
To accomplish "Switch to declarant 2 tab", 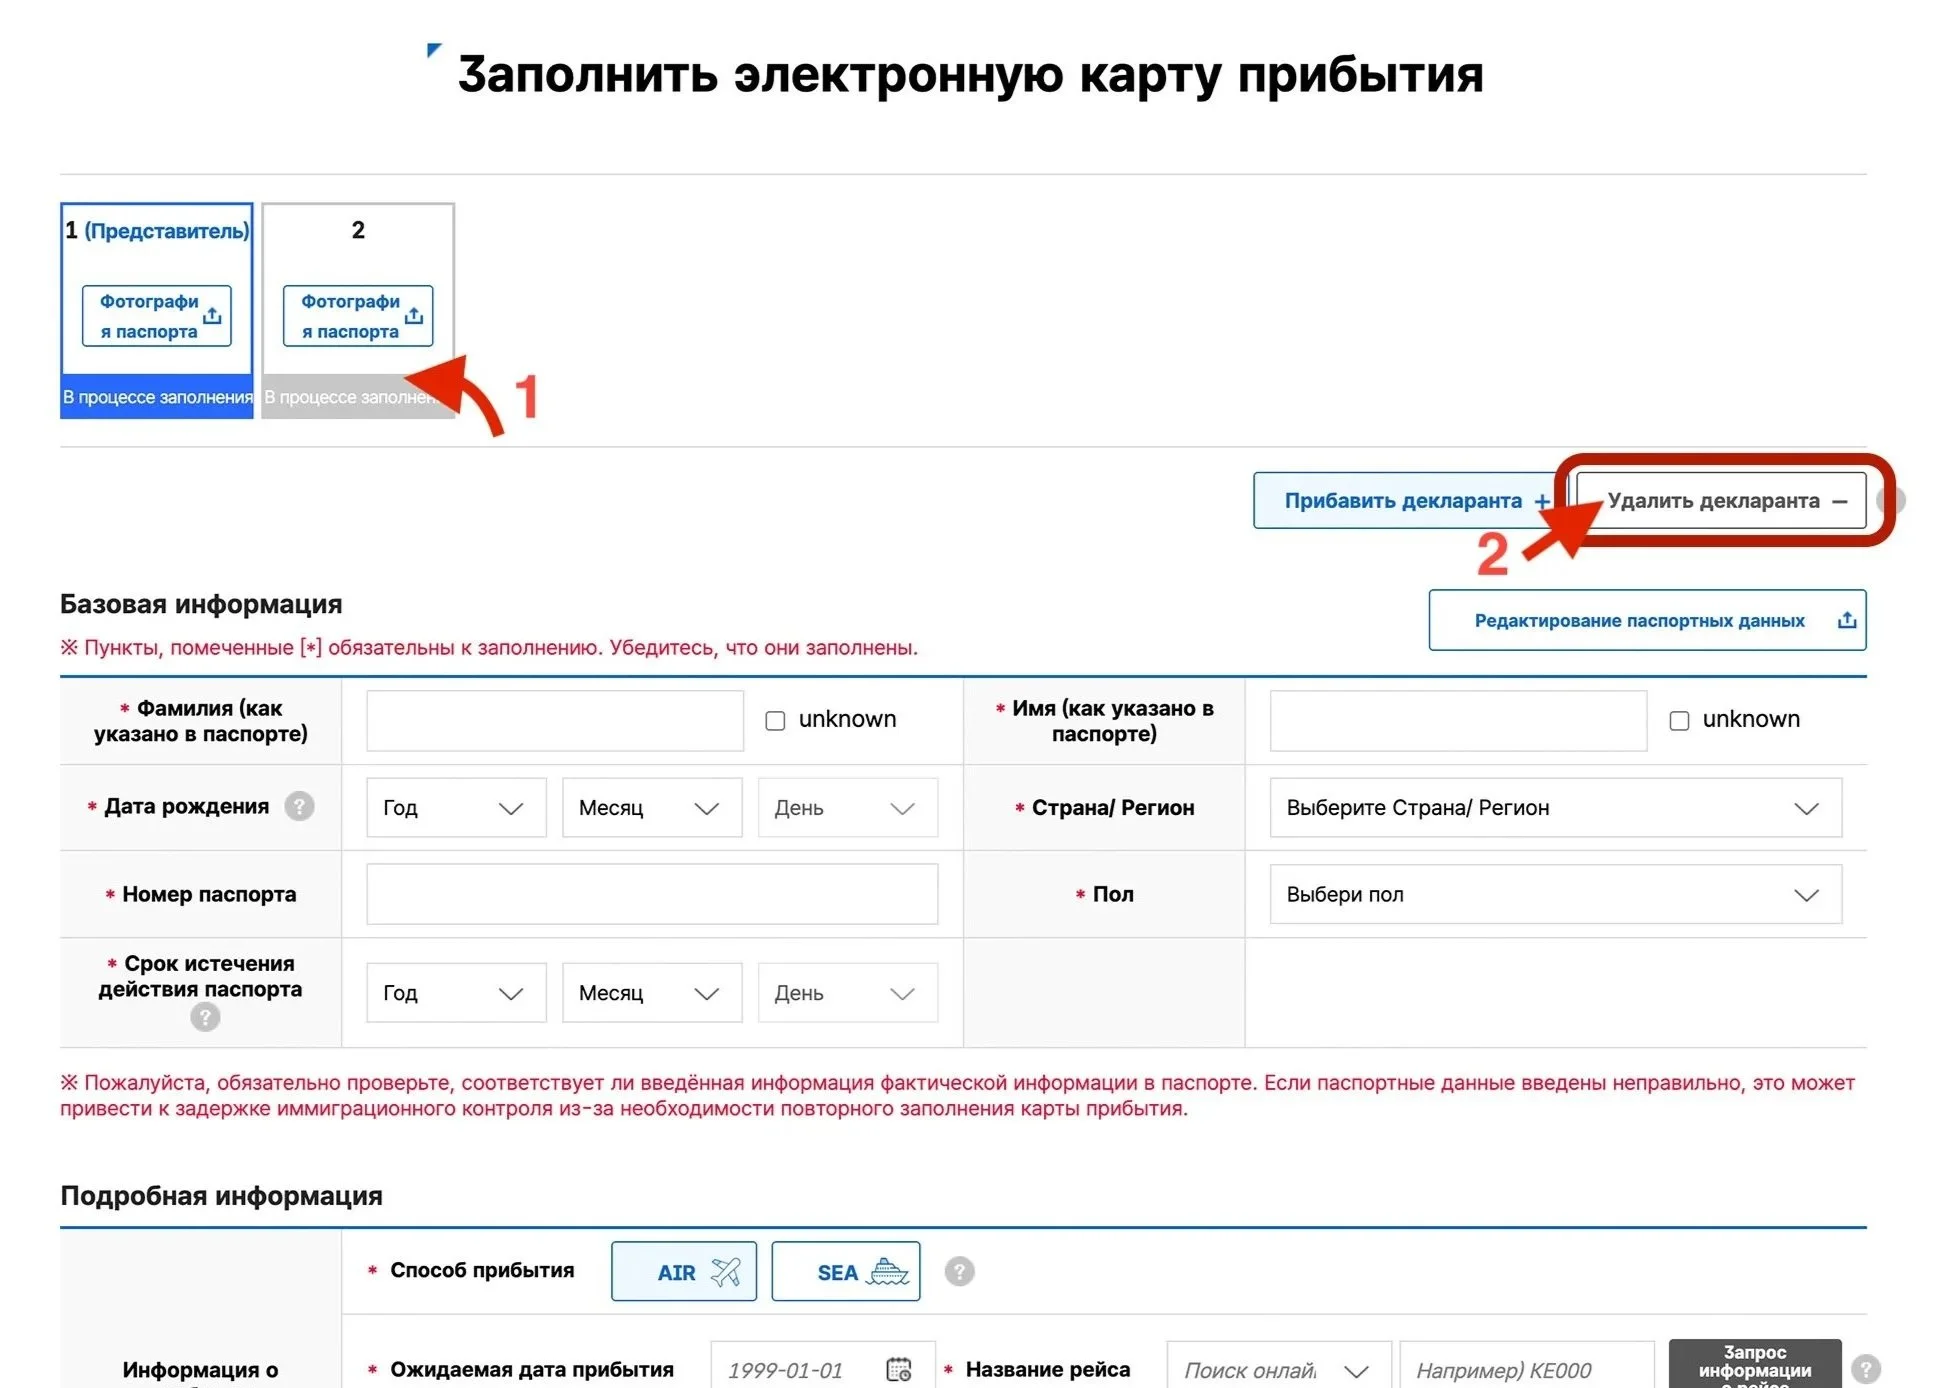I will click(x=358, y=231).
